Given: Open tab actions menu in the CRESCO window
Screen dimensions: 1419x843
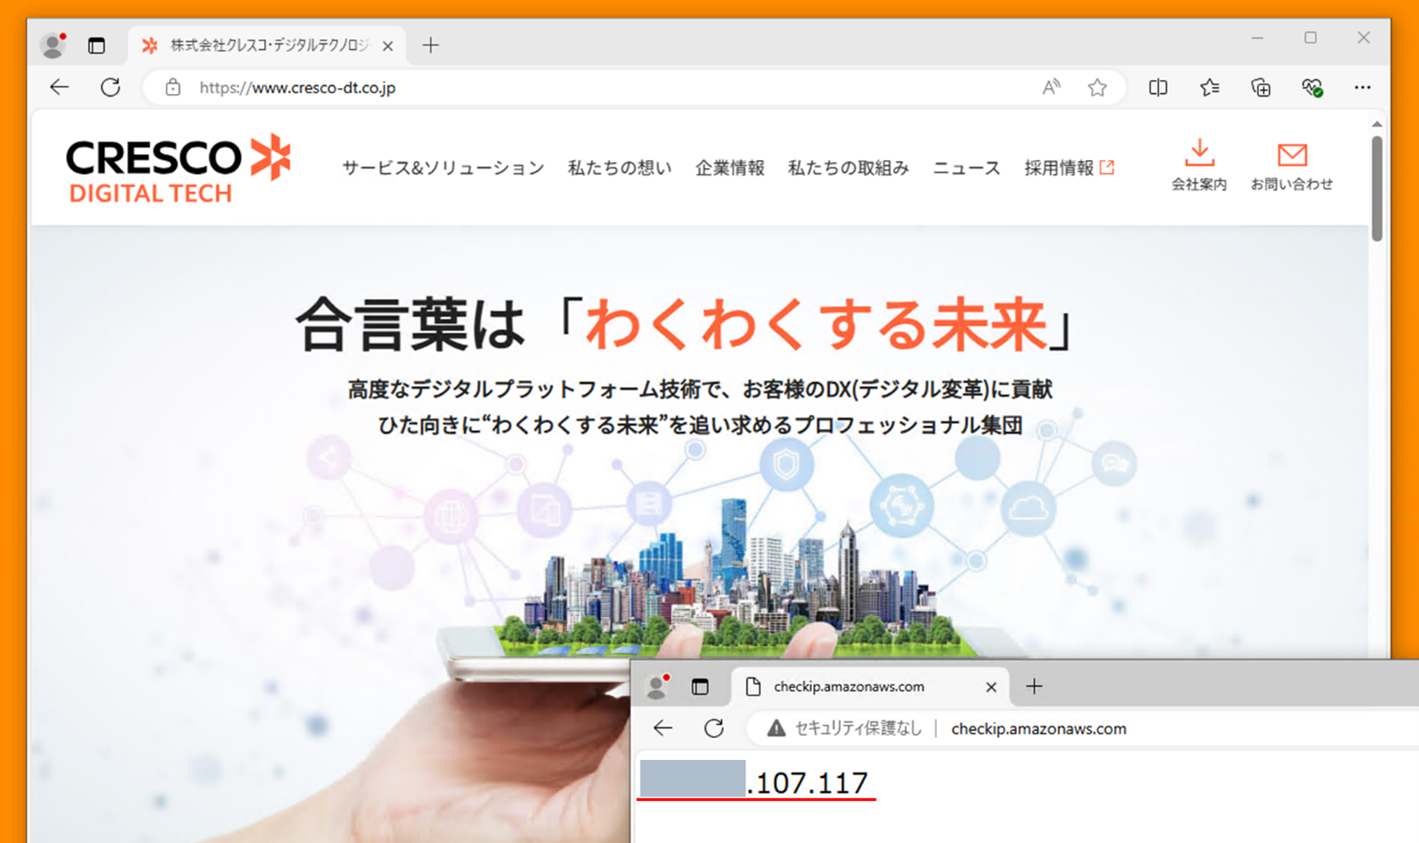Looking at the screenshot, I should pos(96,45).
